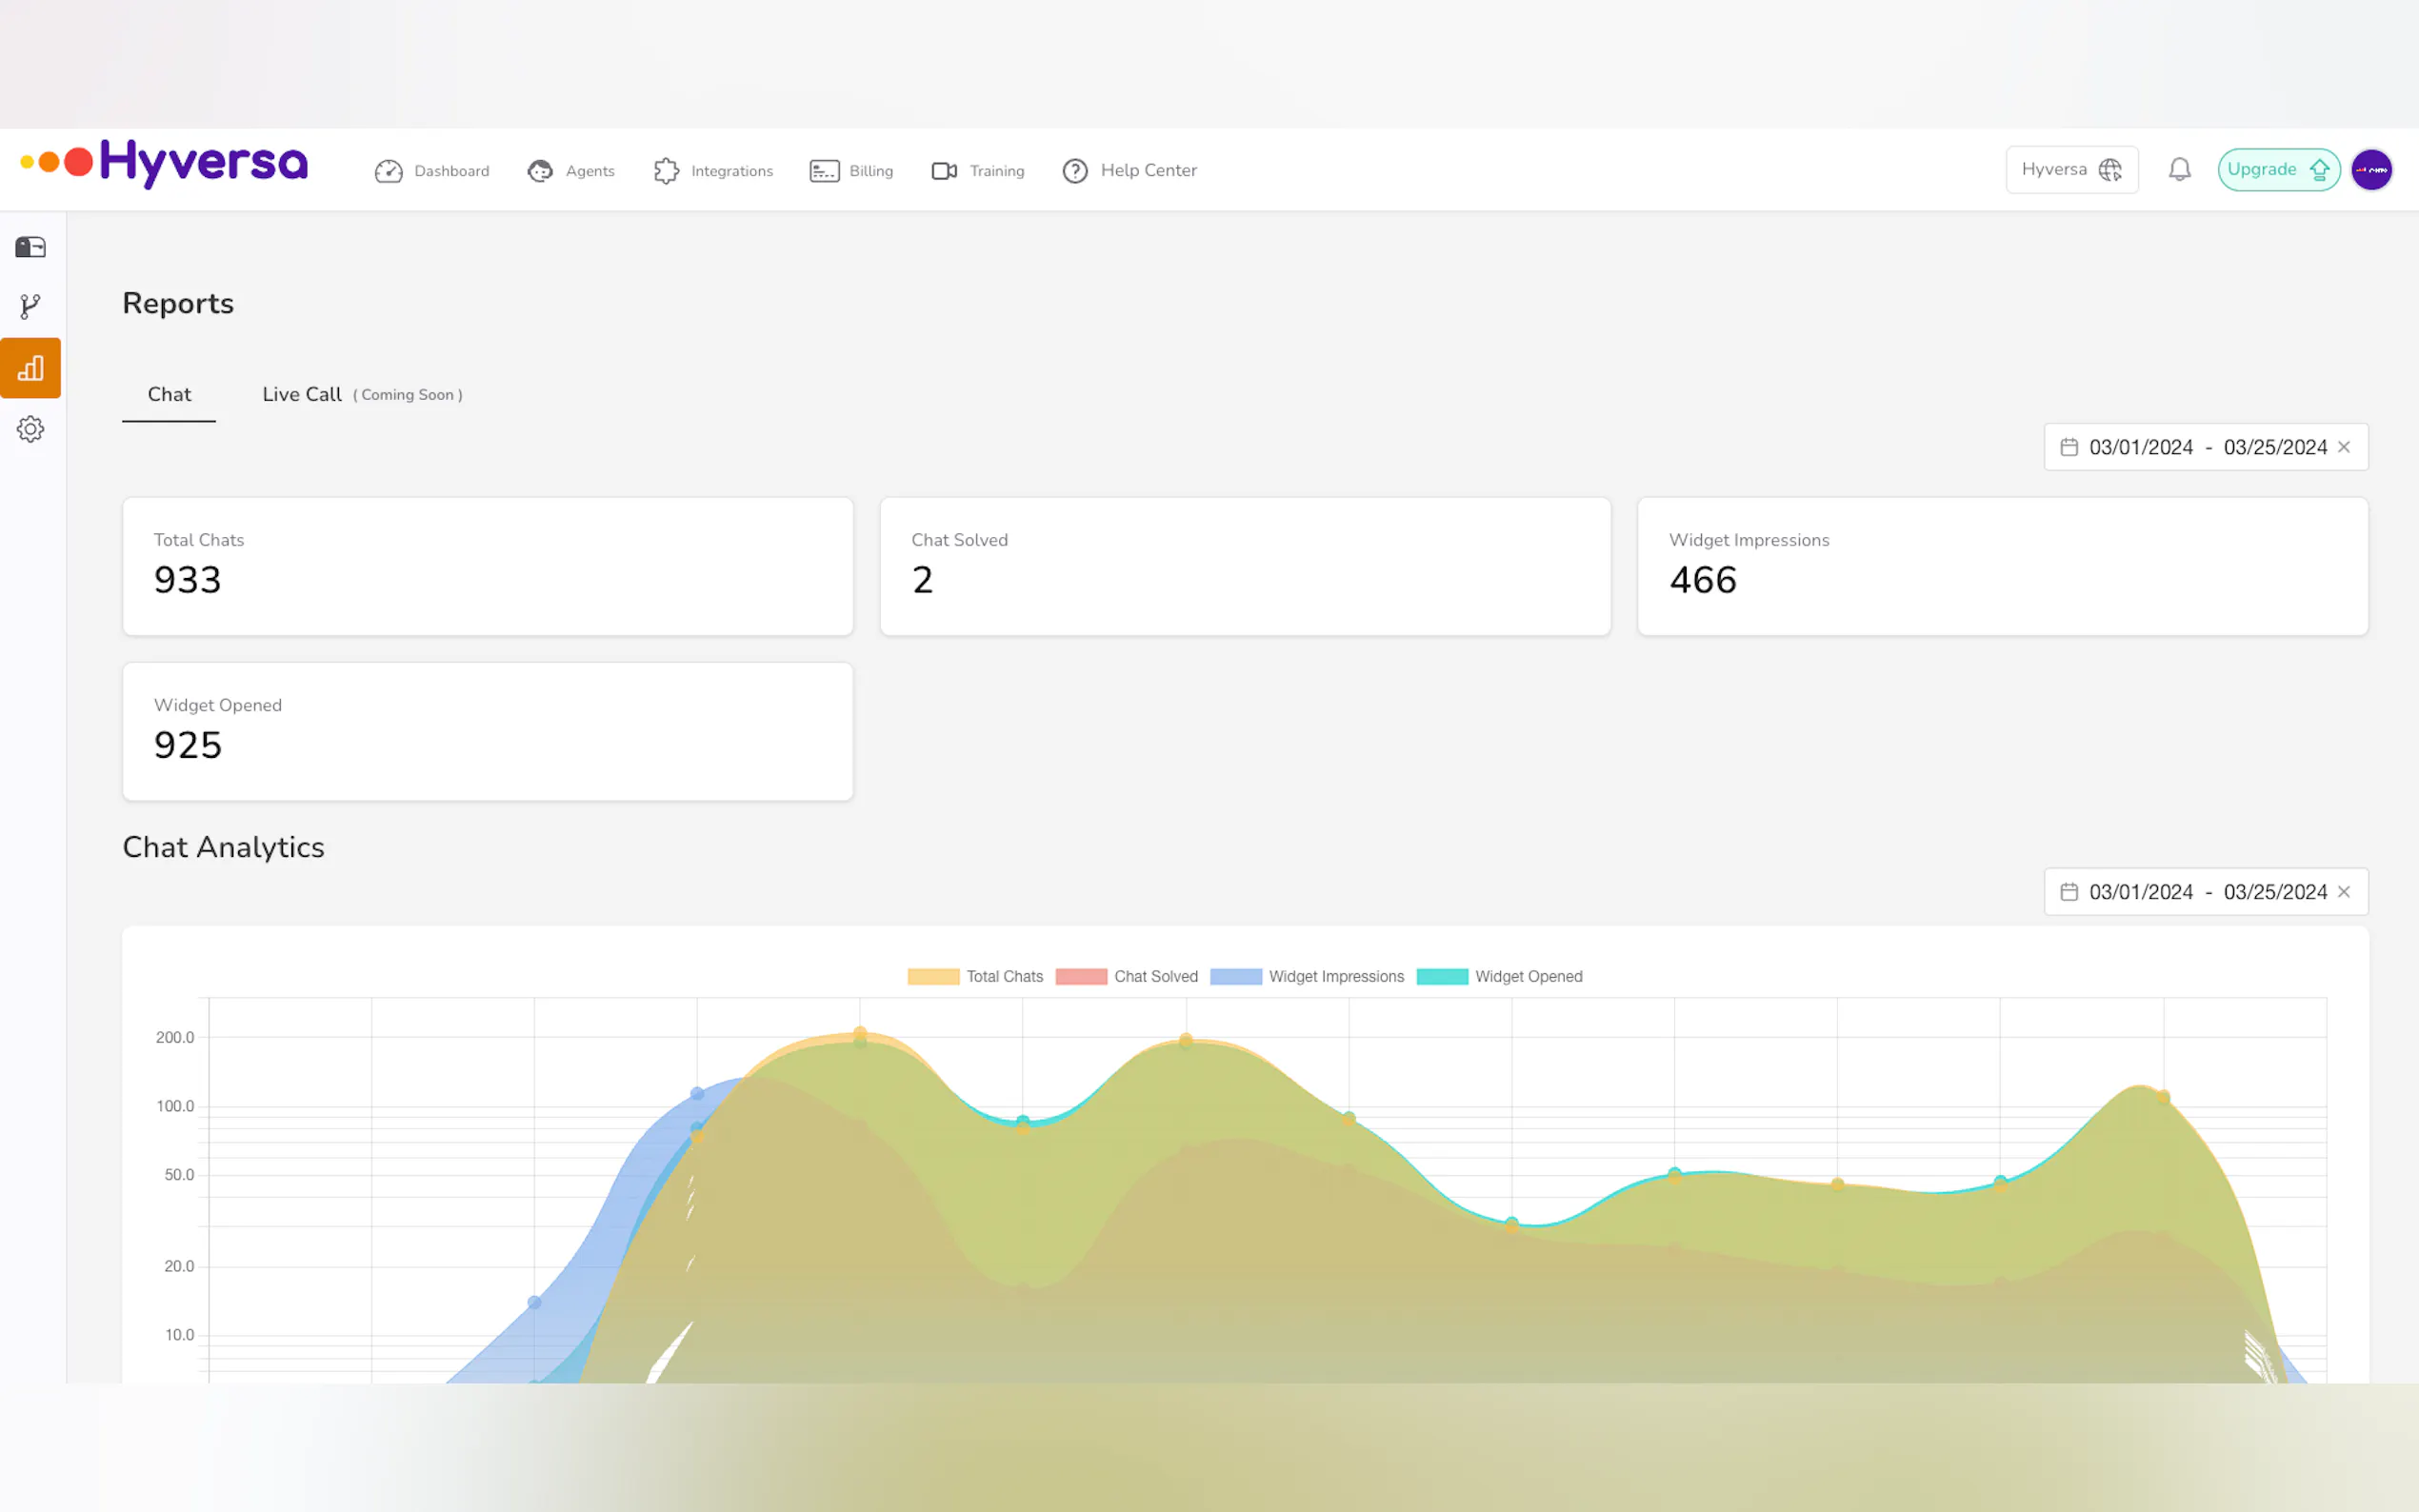Open the settings gear in sidebar

[x=30, y=429]
